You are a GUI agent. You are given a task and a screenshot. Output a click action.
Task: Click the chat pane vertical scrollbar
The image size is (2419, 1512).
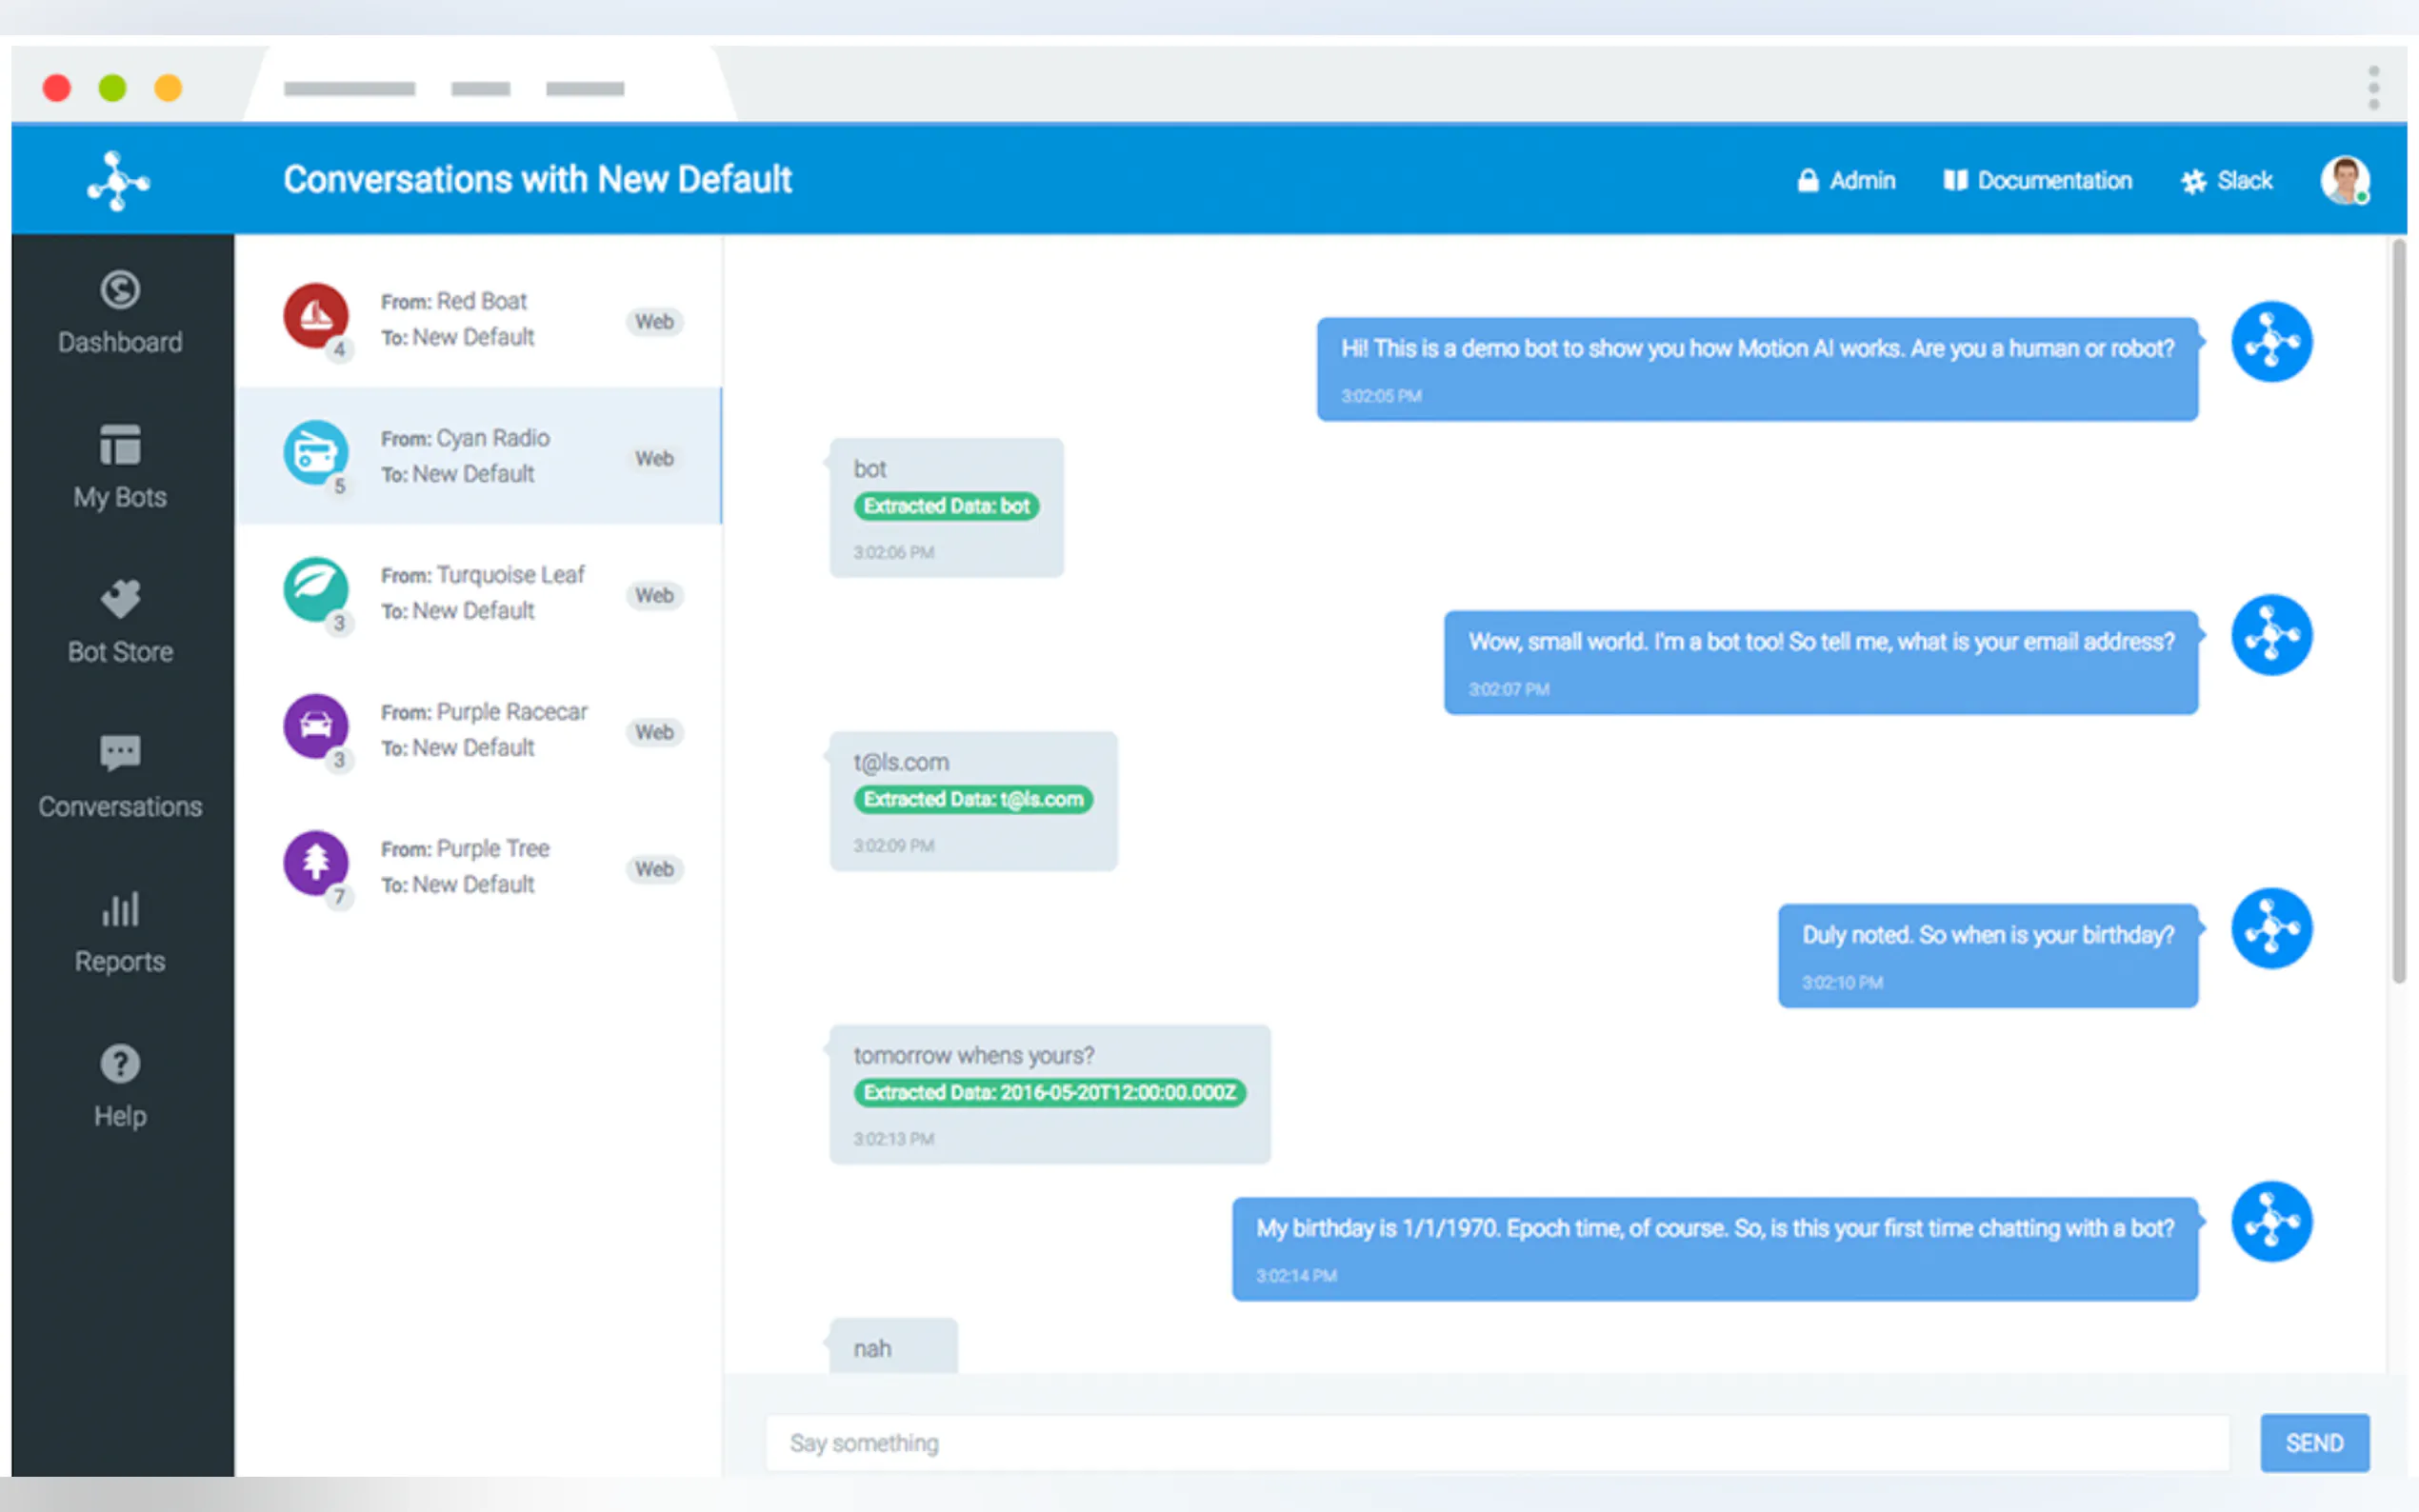tap(2398, 610)
